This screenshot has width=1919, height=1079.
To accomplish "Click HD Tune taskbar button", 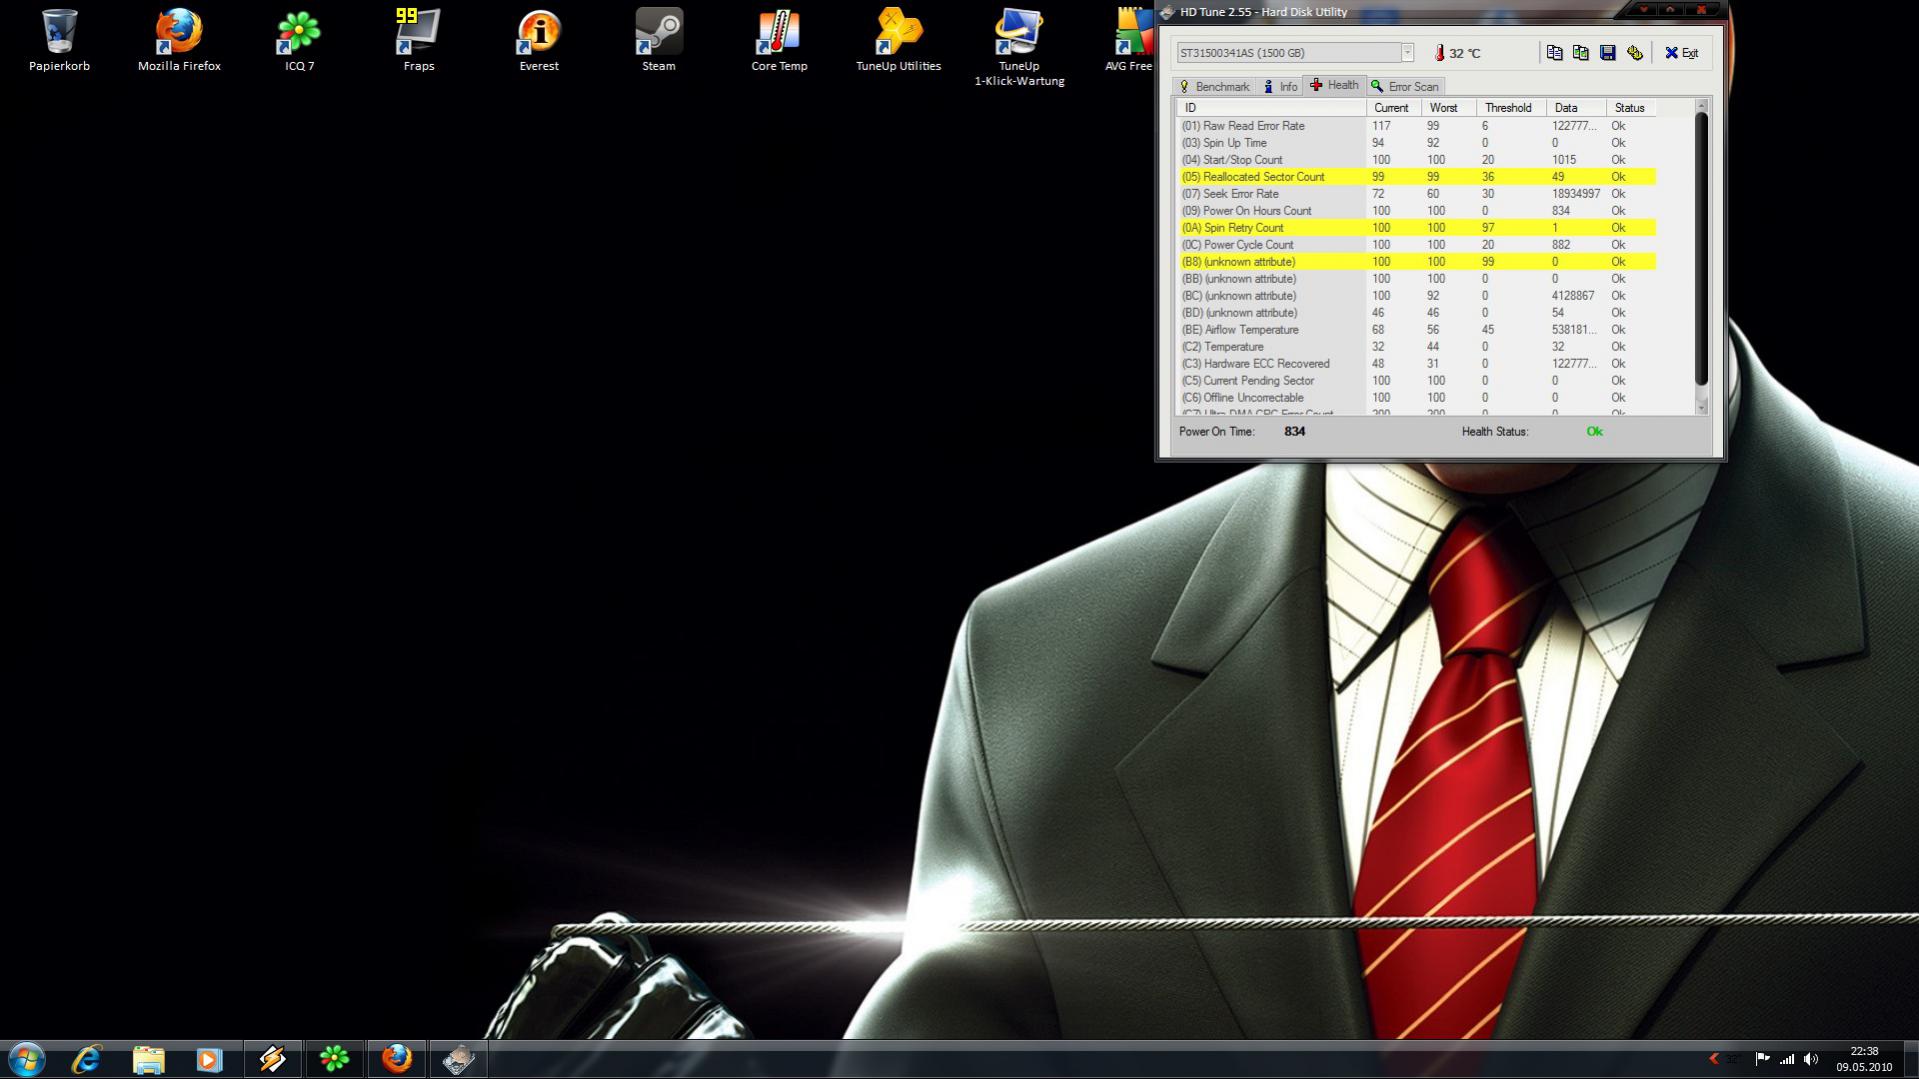I will [458, 1059].
